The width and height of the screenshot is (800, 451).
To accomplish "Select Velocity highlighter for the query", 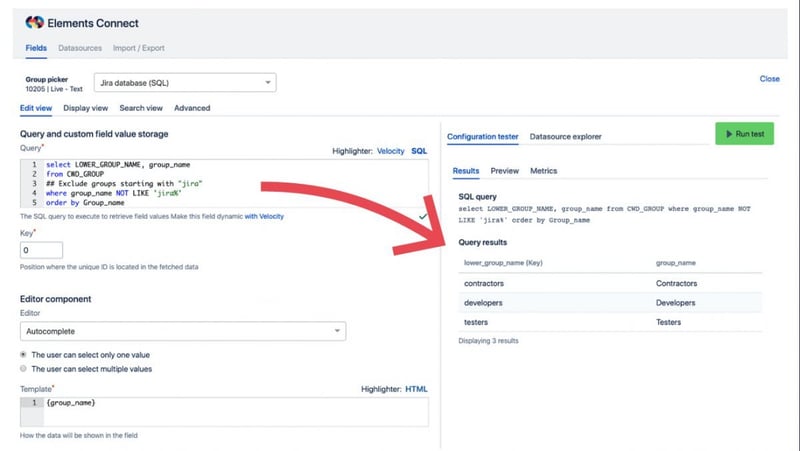I will click(x=390, y=151).
